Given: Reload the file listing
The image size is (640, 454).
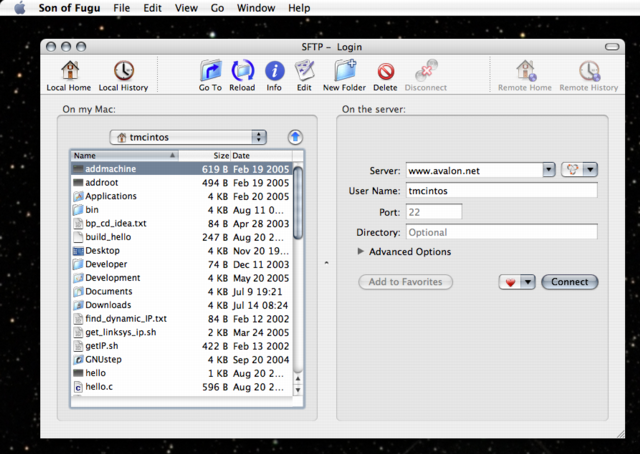Looking at the screenshot, I should point(242,70).
